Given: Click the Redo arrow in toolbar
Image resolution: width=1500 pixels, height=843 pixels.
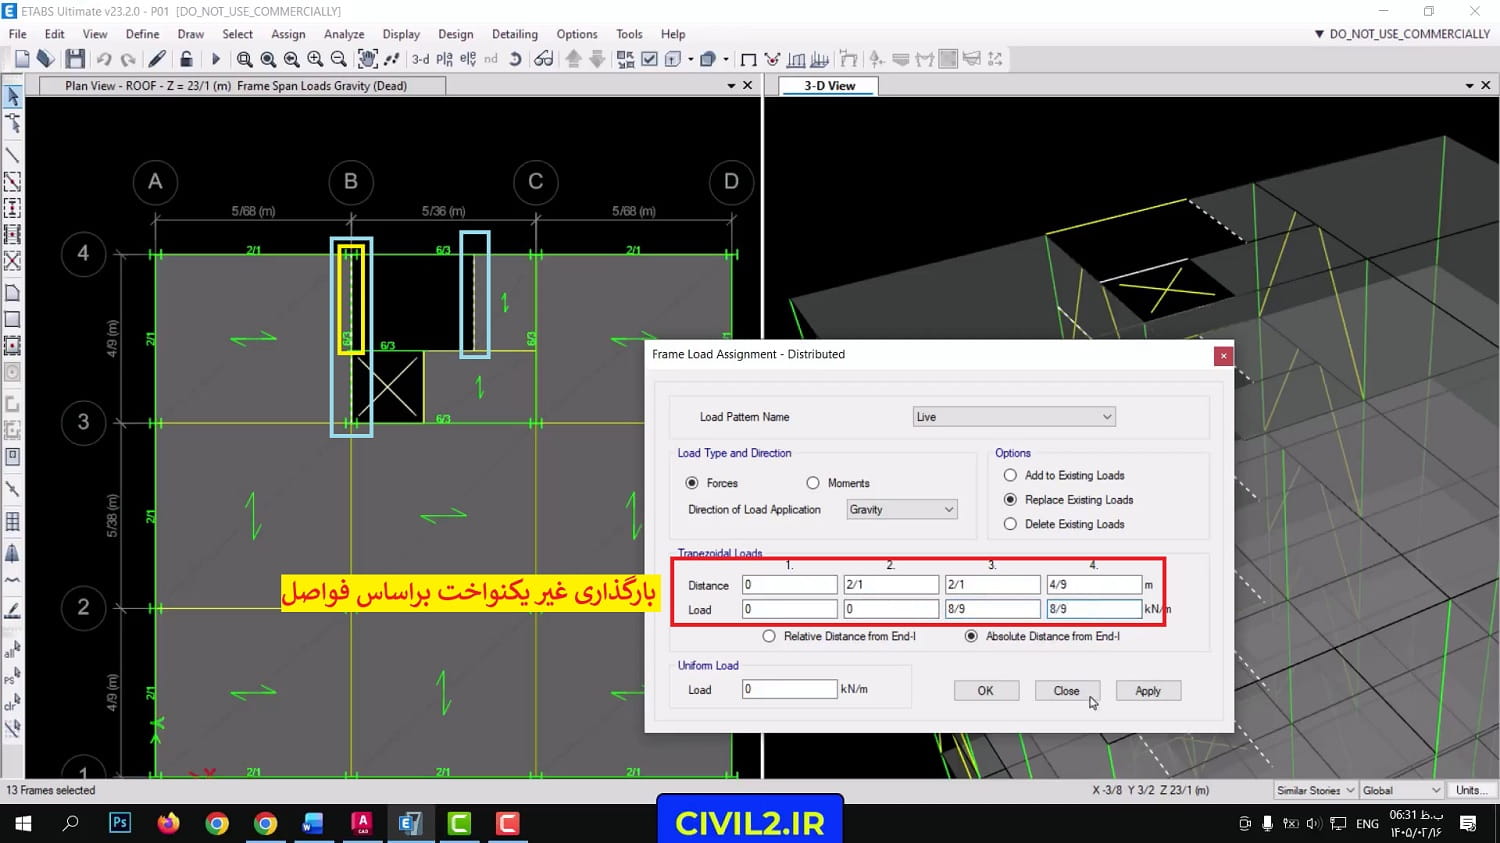Looking at the screenshot, I should coord(128,59).
